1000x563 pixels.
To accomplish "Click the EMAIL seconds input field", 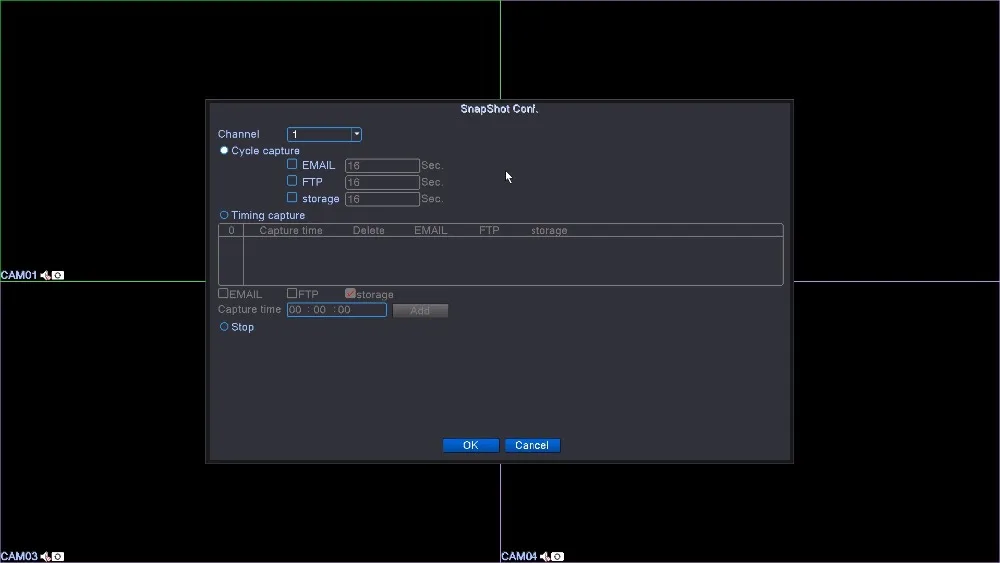I will 382,166.
